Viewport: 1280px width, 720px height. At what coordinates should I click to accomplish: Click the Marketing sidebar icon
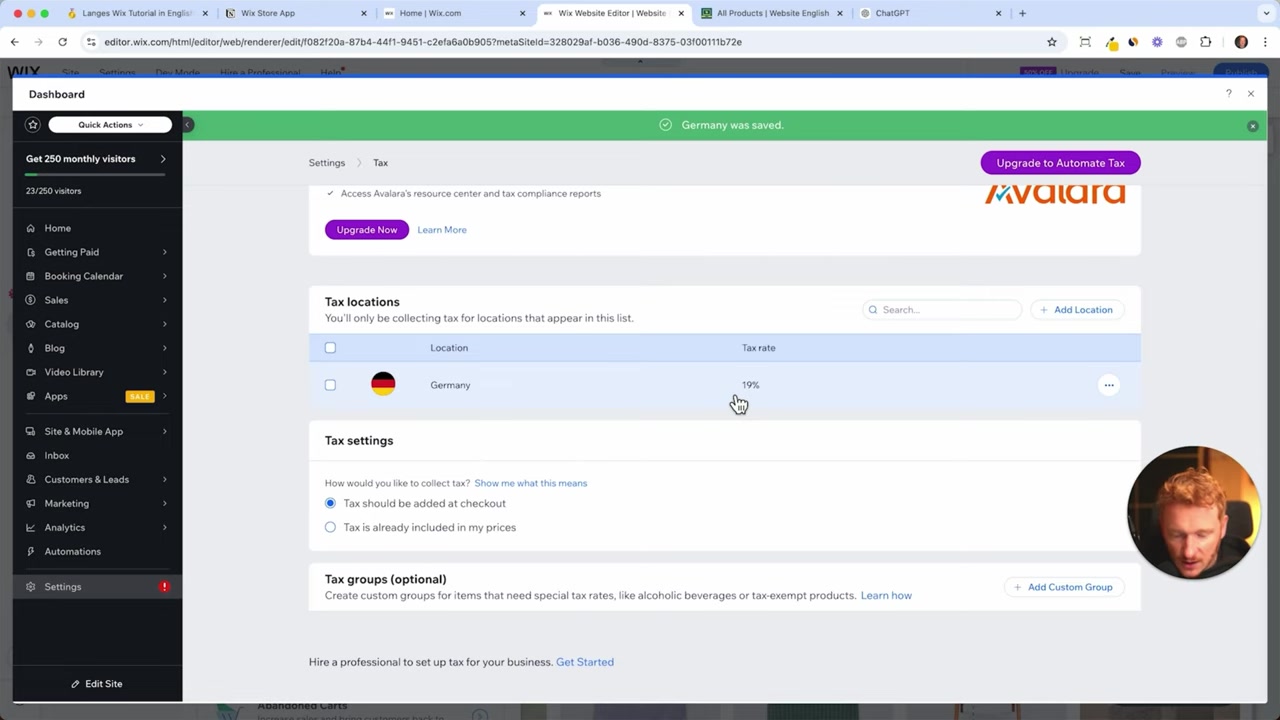[x=31, y=503]
